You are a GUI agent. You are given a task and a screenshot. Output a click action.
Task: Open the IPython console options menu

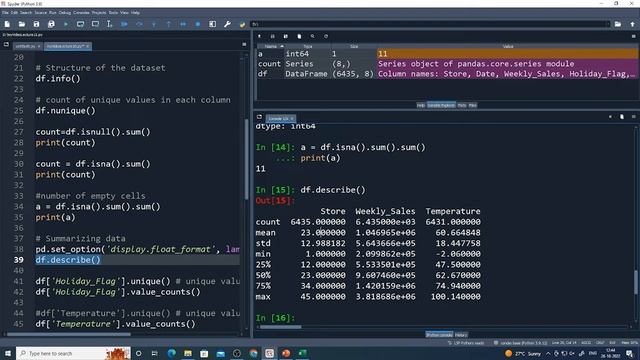tap(633, 117)
